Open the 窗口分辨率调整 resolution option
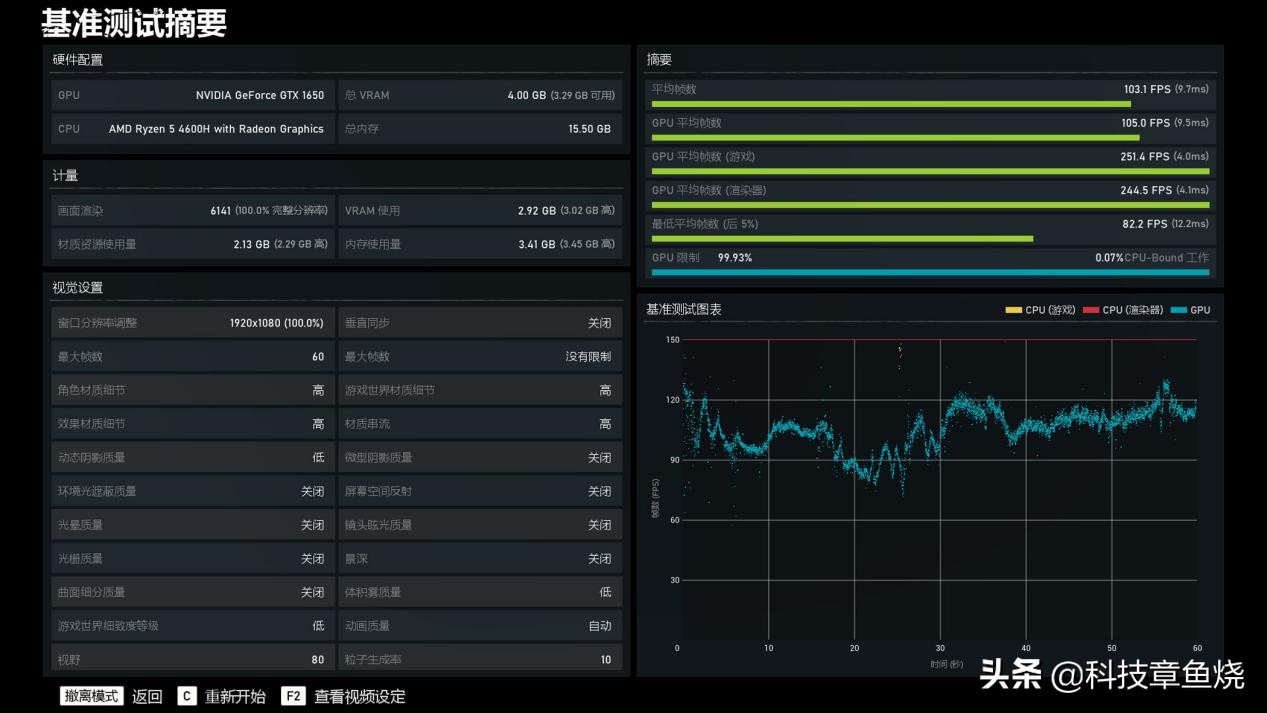 [x=191, y=323]
